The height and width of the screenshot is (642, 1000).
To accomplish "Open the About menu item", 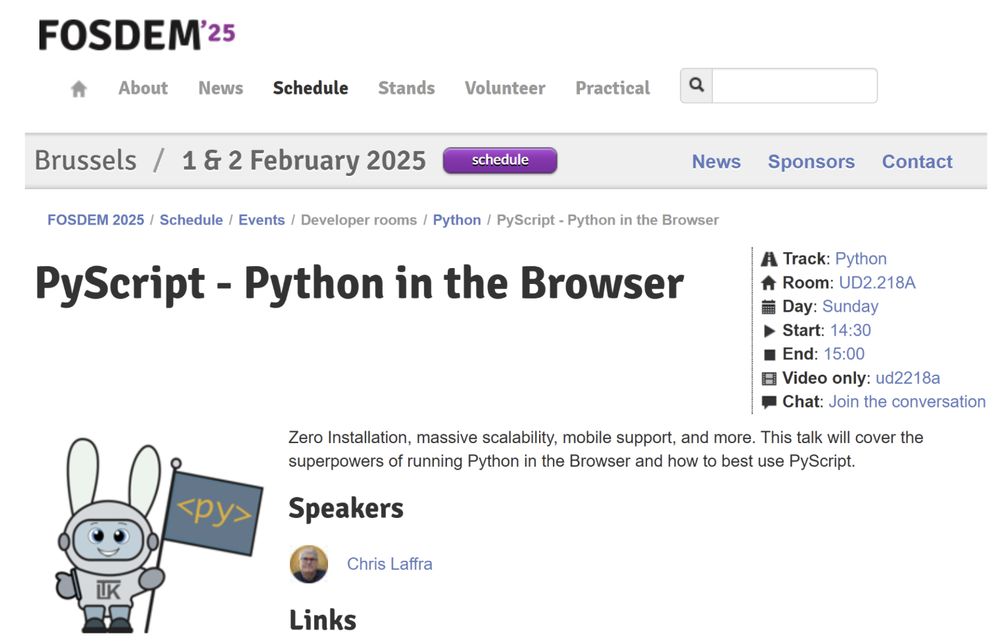I will point(143,88).
